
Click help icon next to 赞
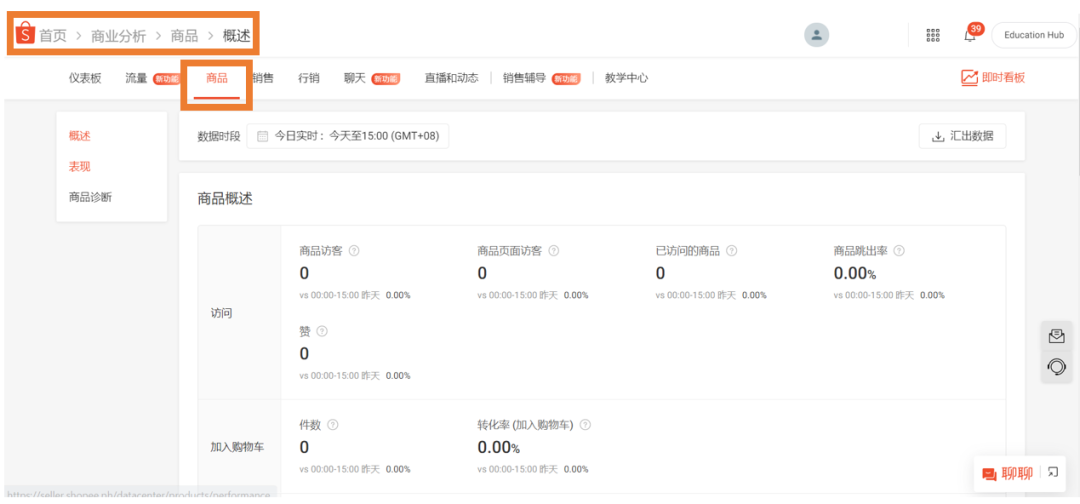322,331
